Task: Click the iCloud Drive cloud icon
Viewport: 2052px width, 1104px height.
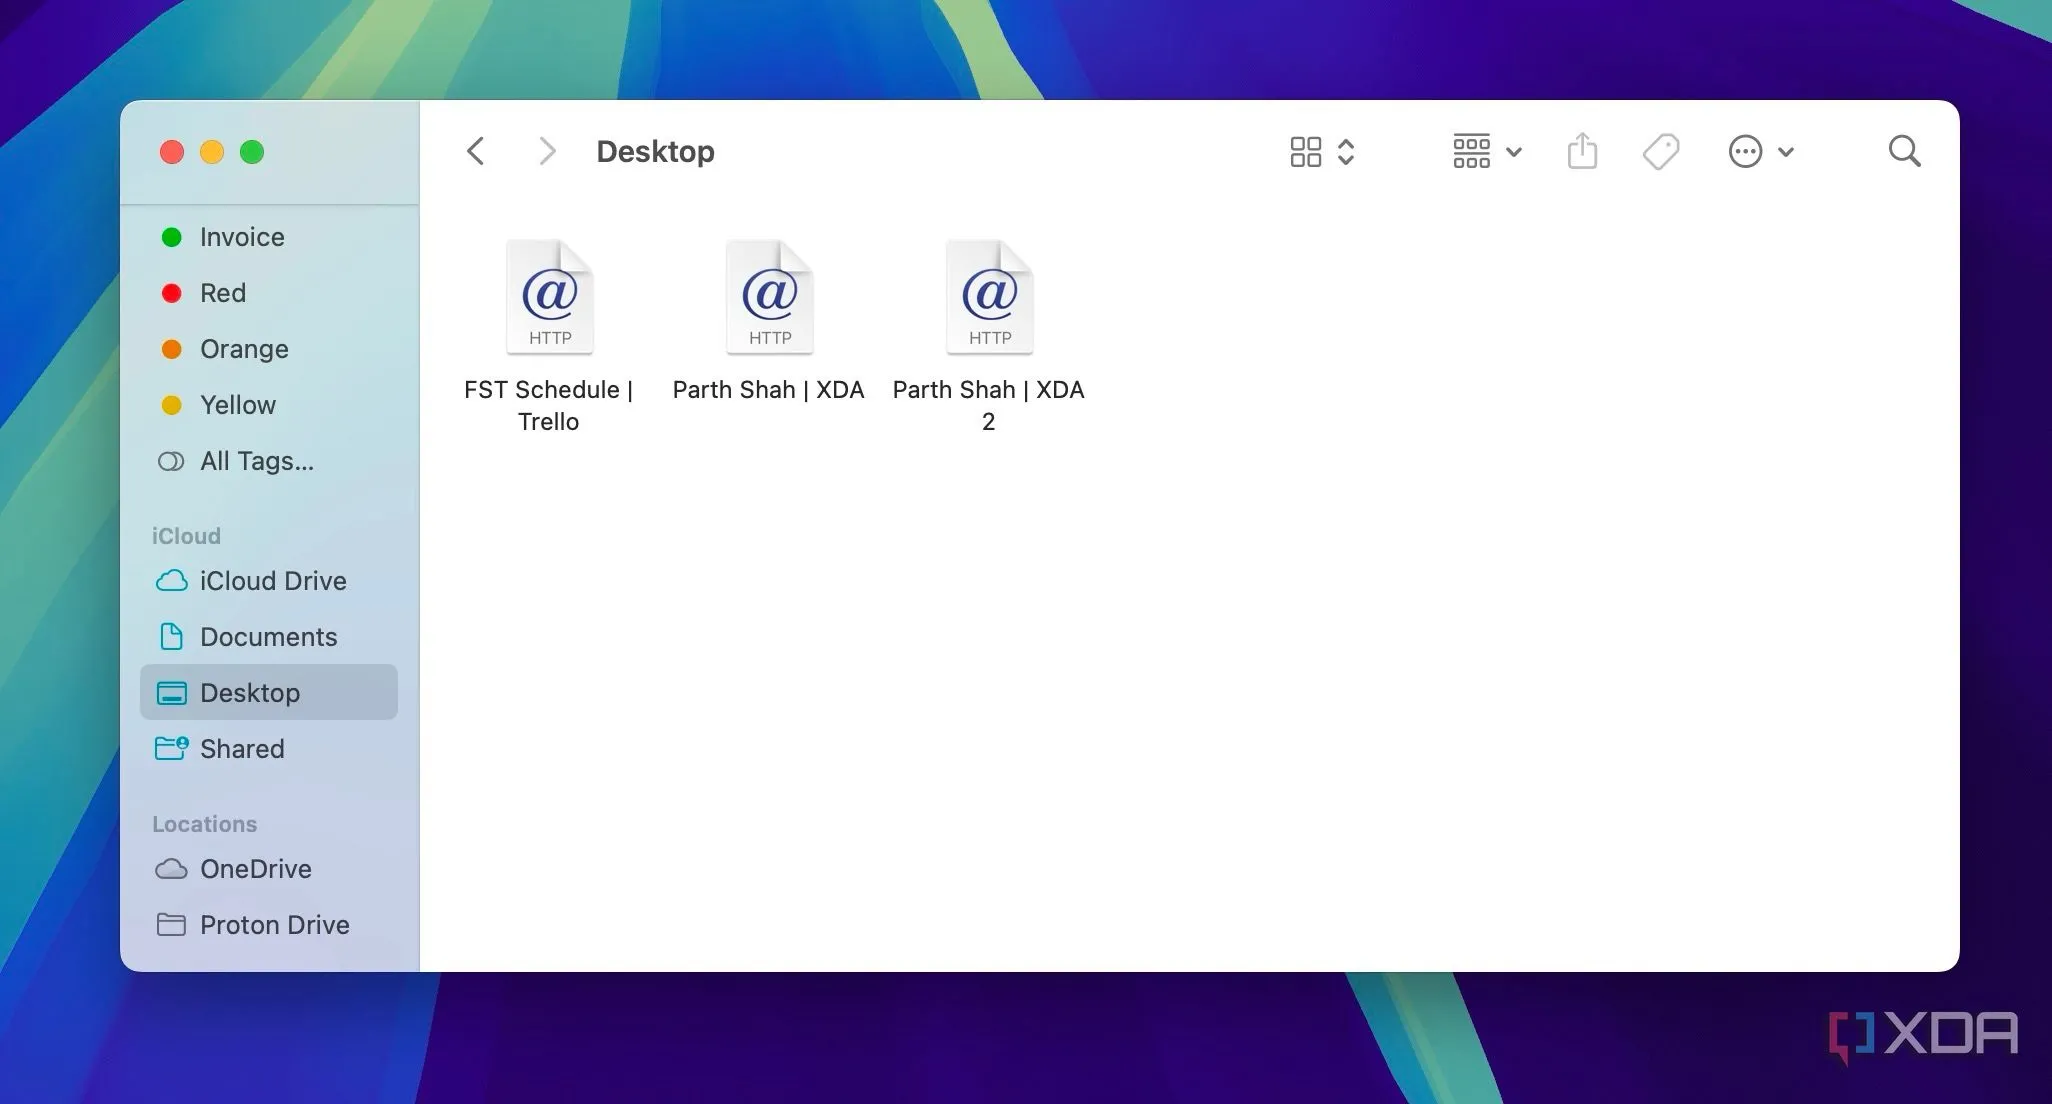Action: pos(172,581)
